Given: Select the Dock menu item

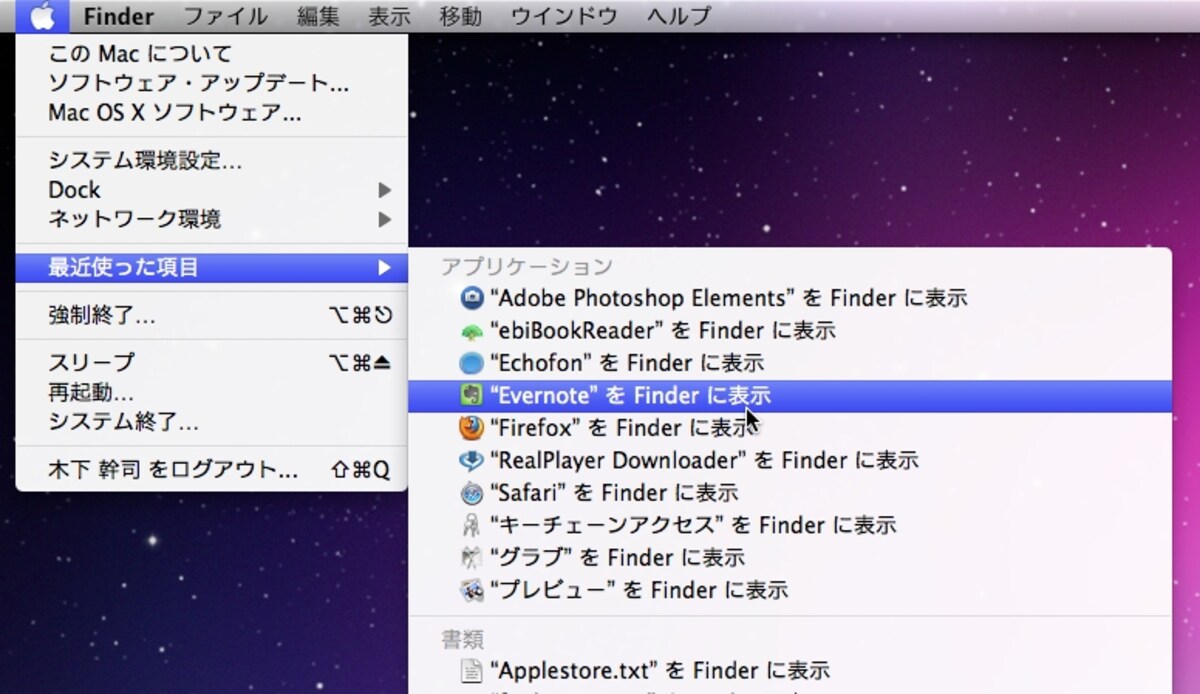Looking at the screenshot, I should click(x=212, y=190).
